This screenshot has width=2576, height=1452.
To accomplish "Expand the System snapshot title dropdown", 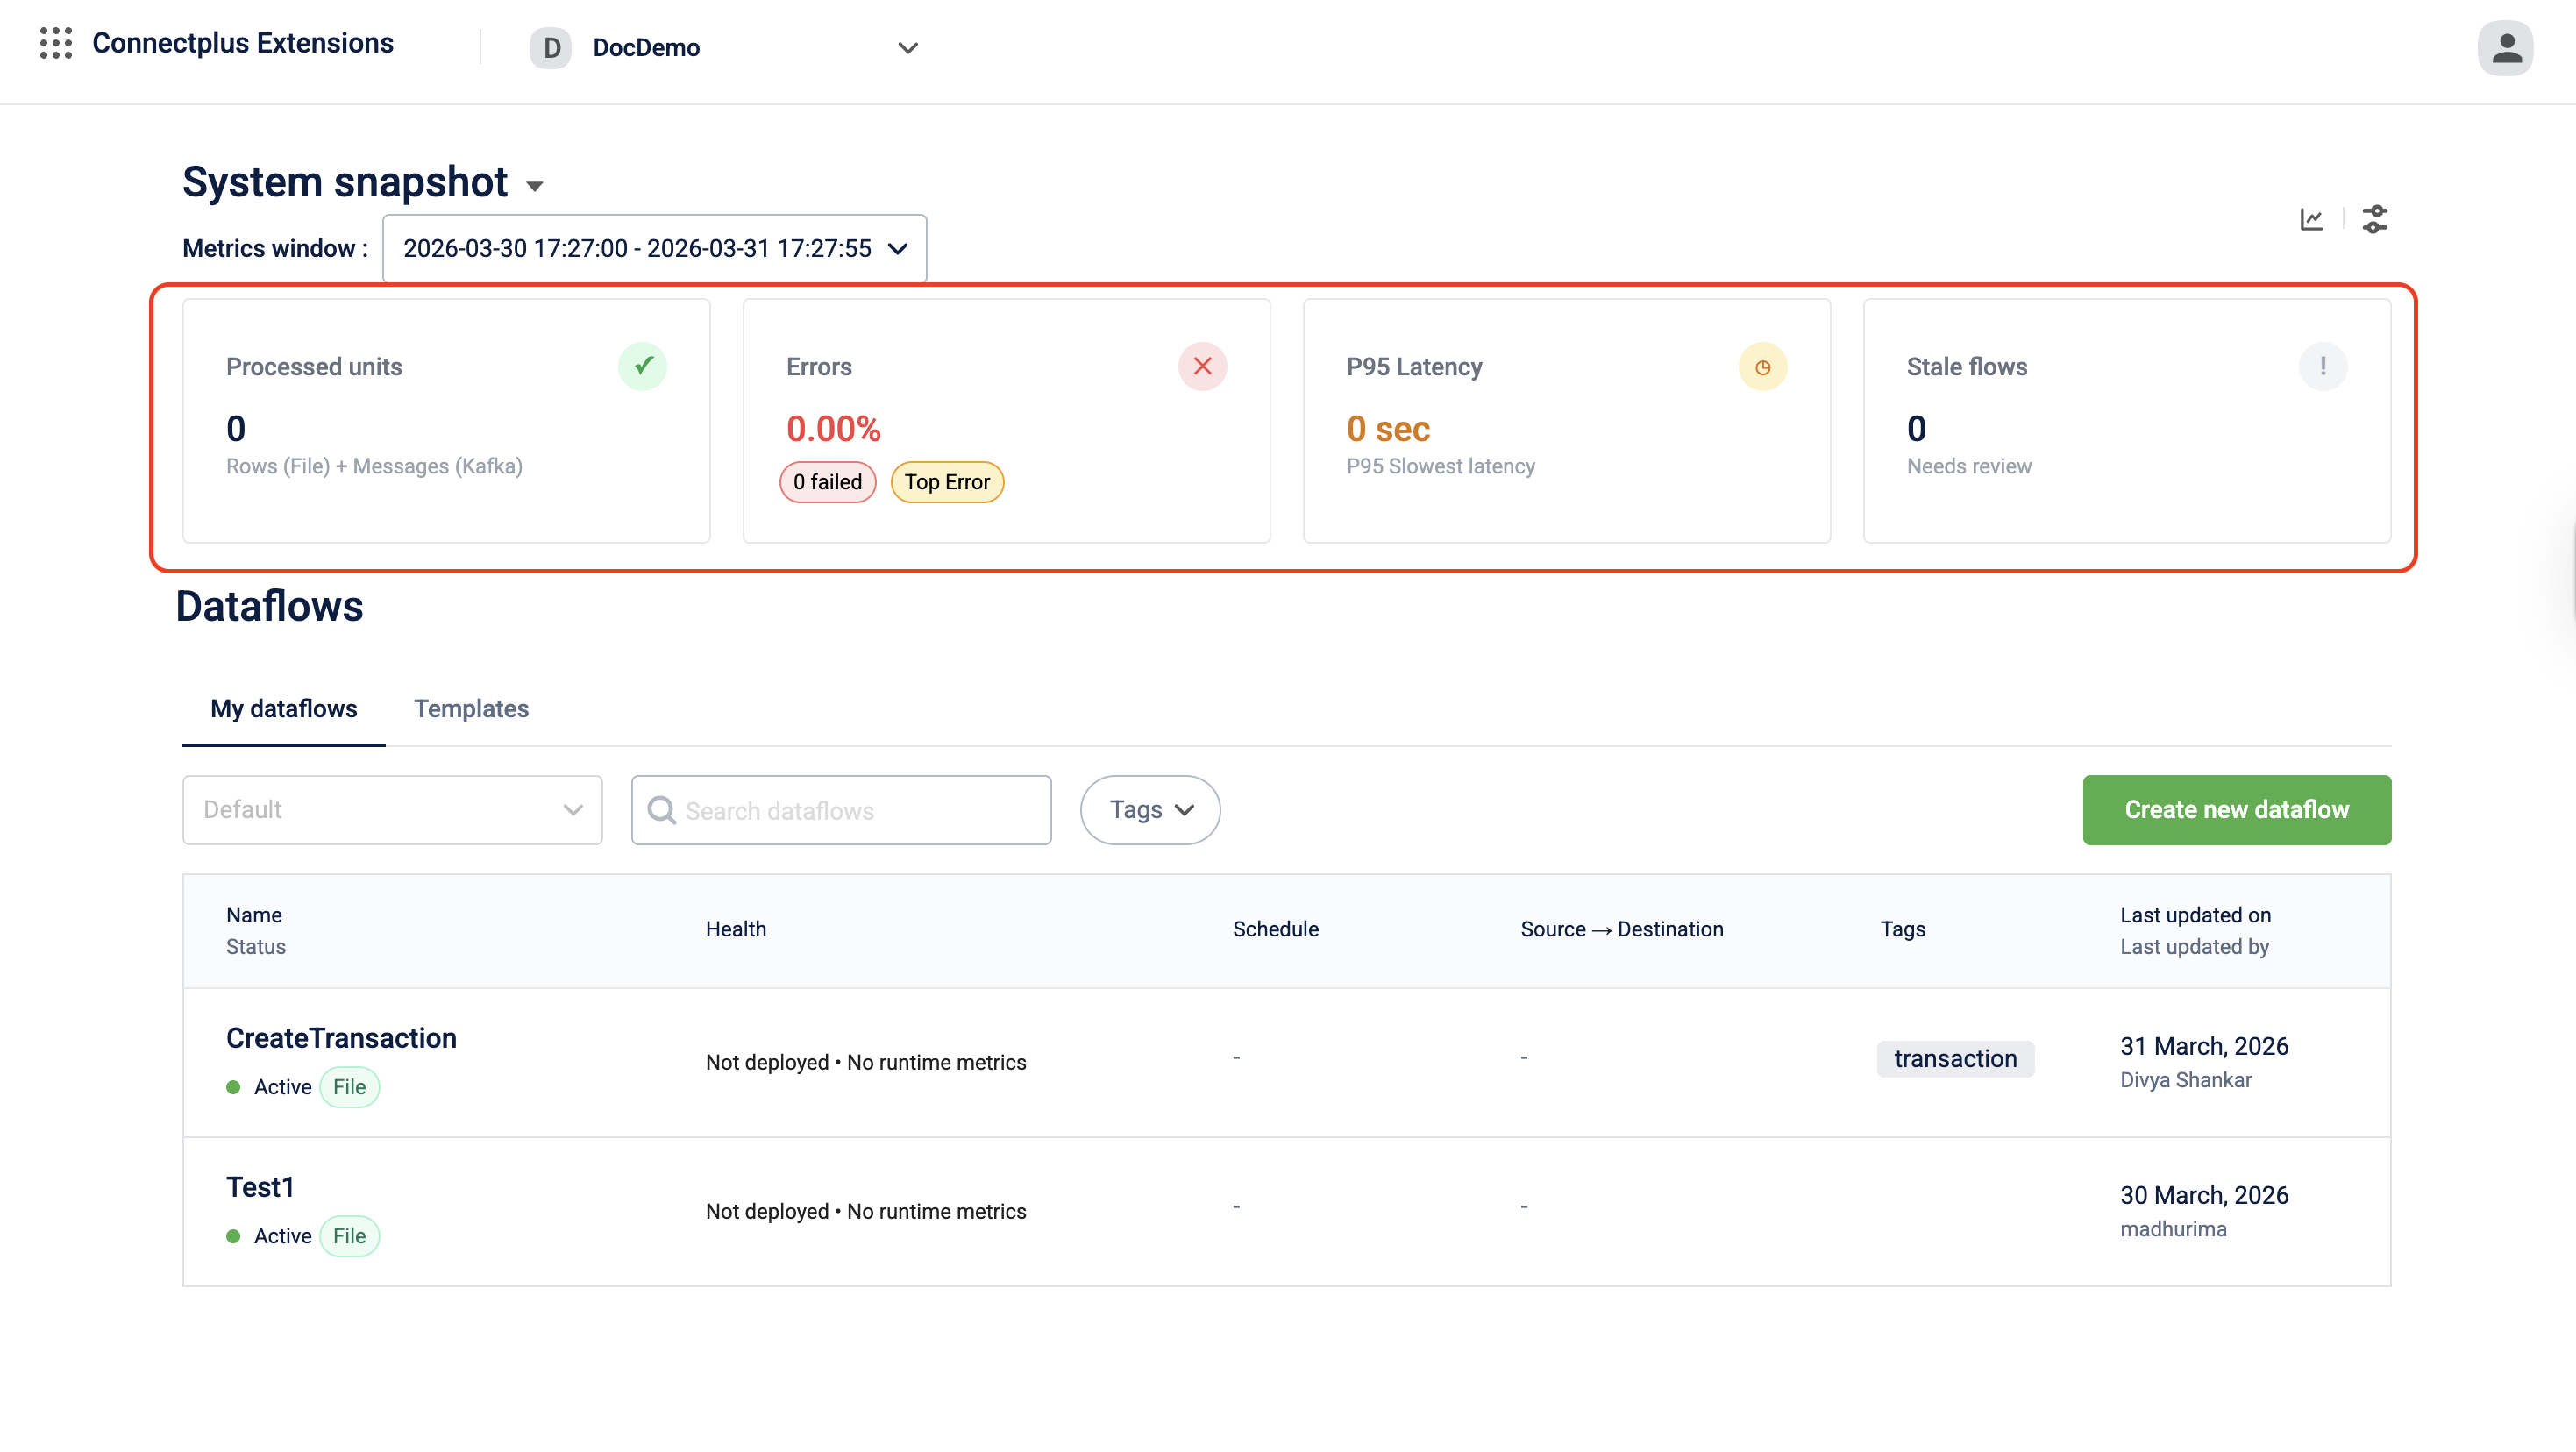I will tap(535, 186).
